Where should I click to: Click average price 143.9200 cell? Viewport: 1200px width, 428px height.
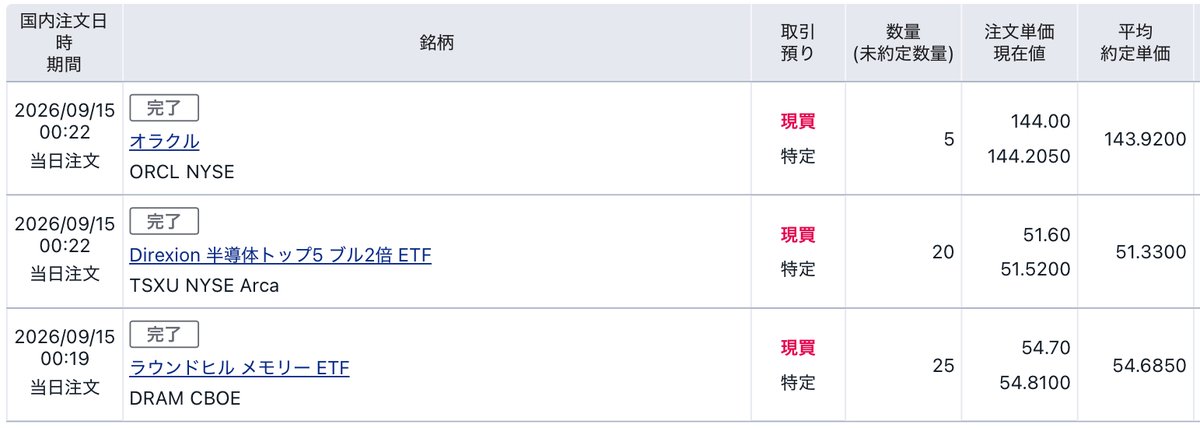pyautogui.click(x=1137, y=139)
